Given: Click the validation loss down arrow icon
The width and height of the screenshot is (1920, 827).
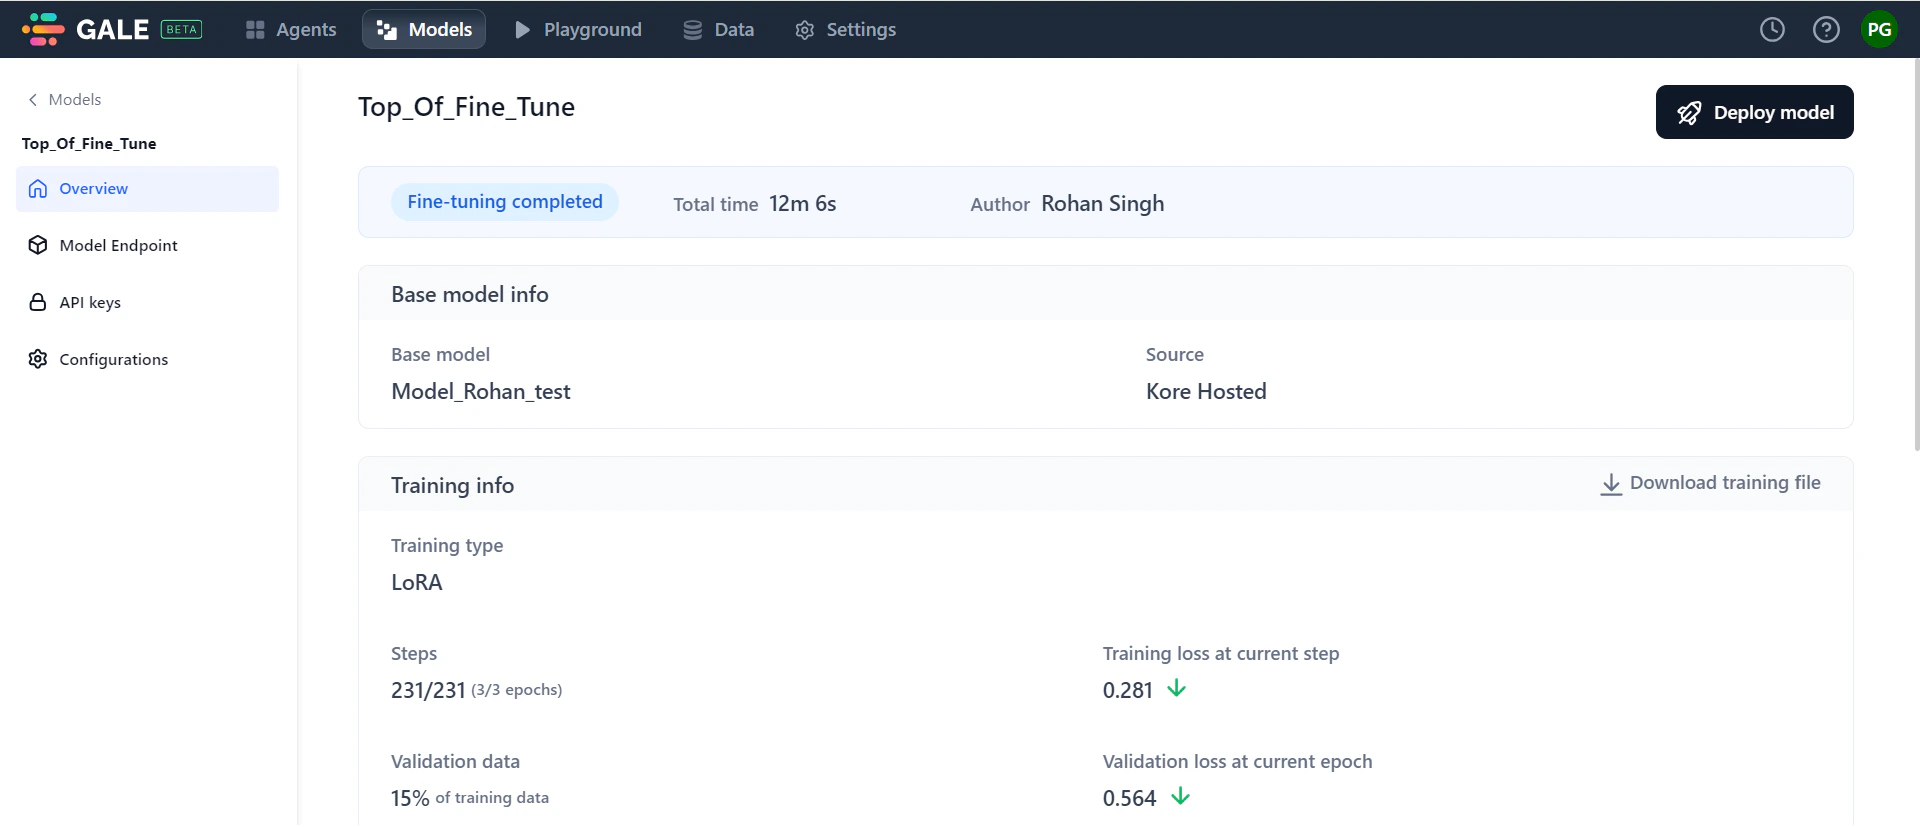Looking at the screenshot, I should click(x=1180, y=796).
